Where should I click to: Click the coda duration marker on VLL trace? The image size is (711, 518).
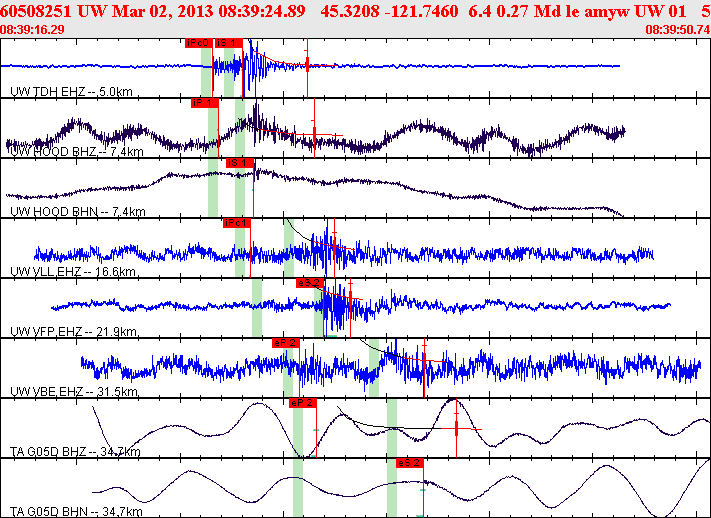(335, 247)
